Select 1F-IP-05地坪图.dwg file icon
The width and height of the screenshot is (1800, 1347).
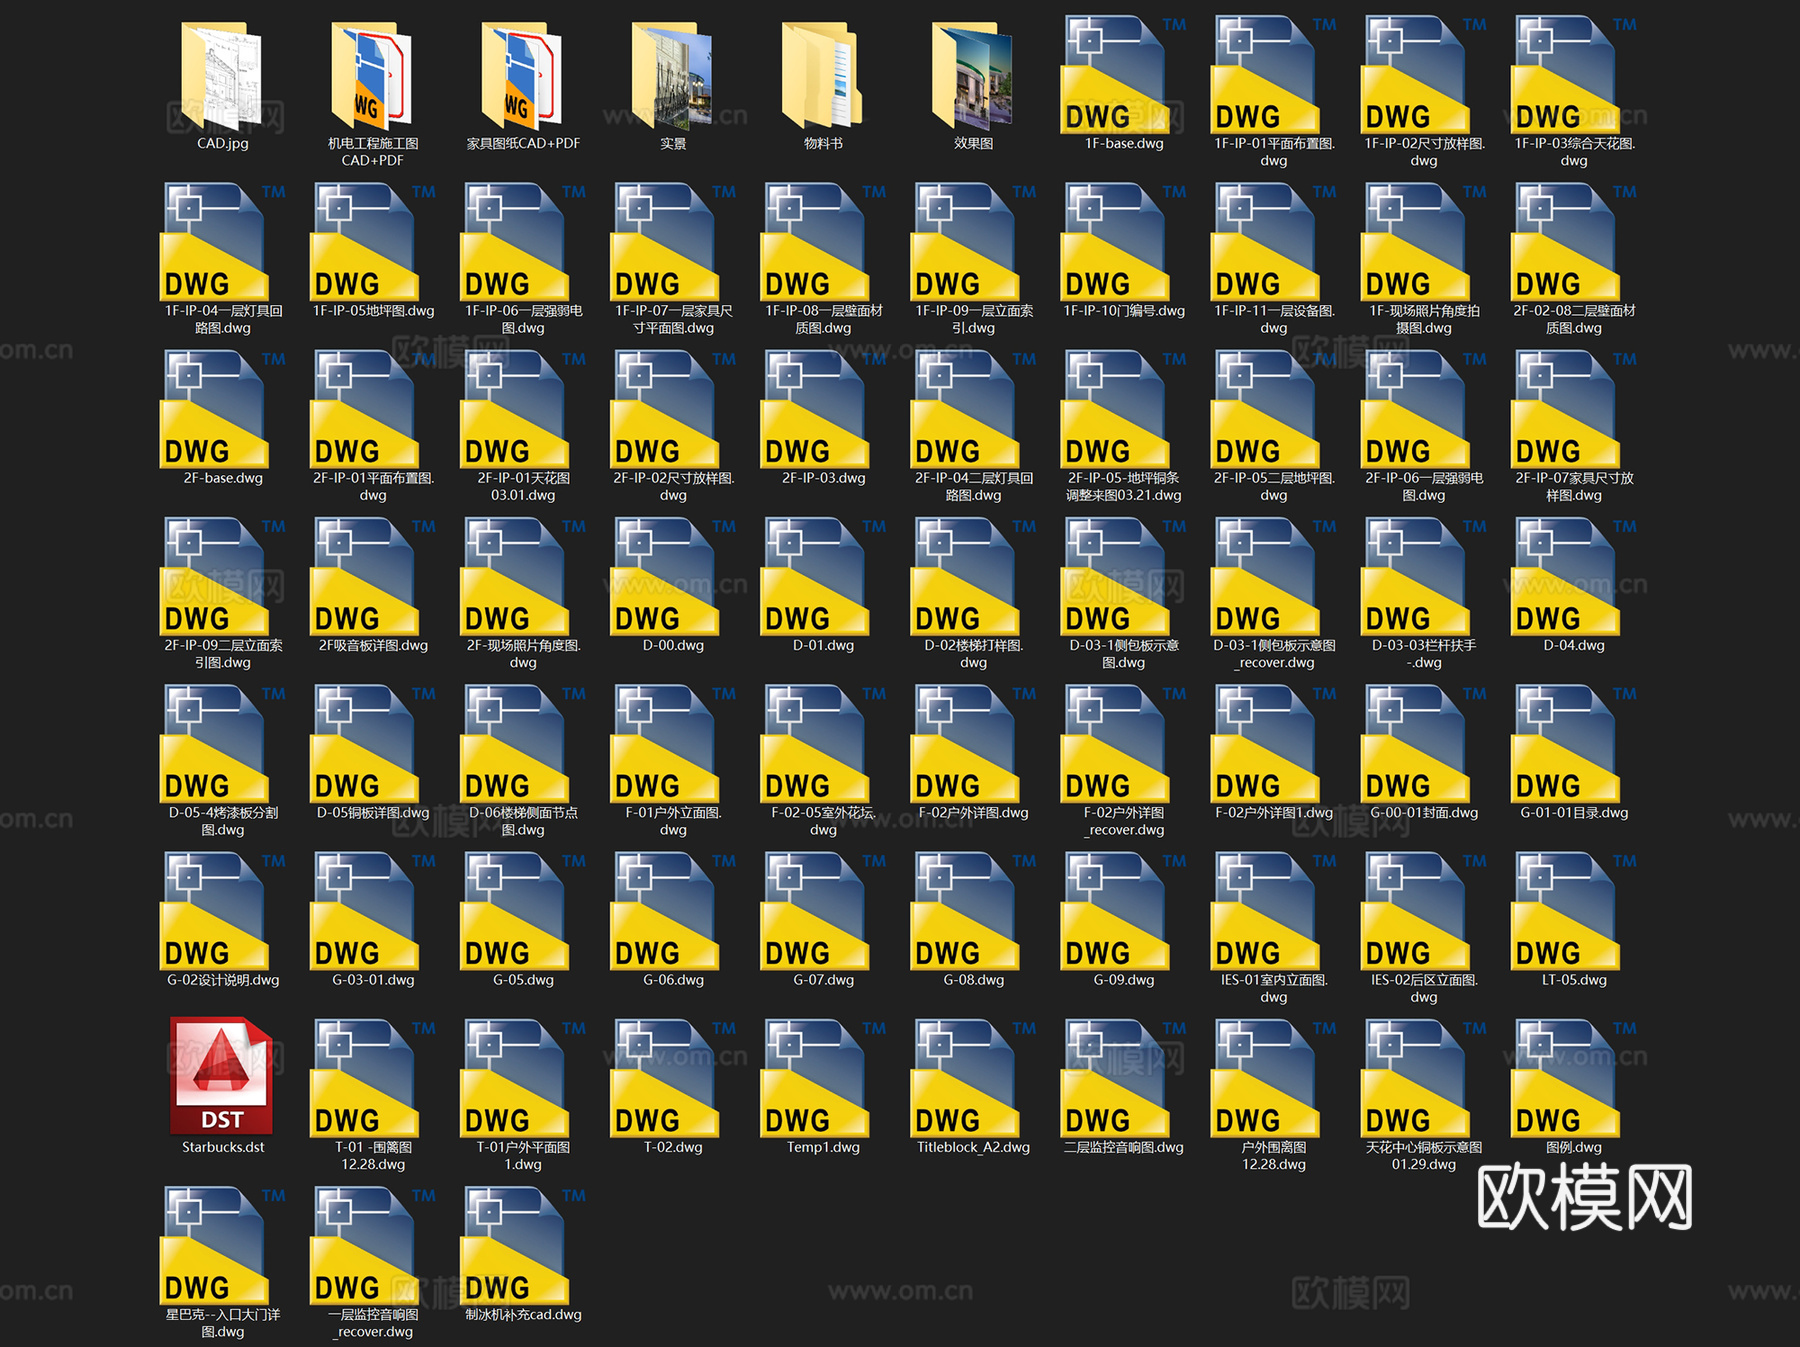364,242
